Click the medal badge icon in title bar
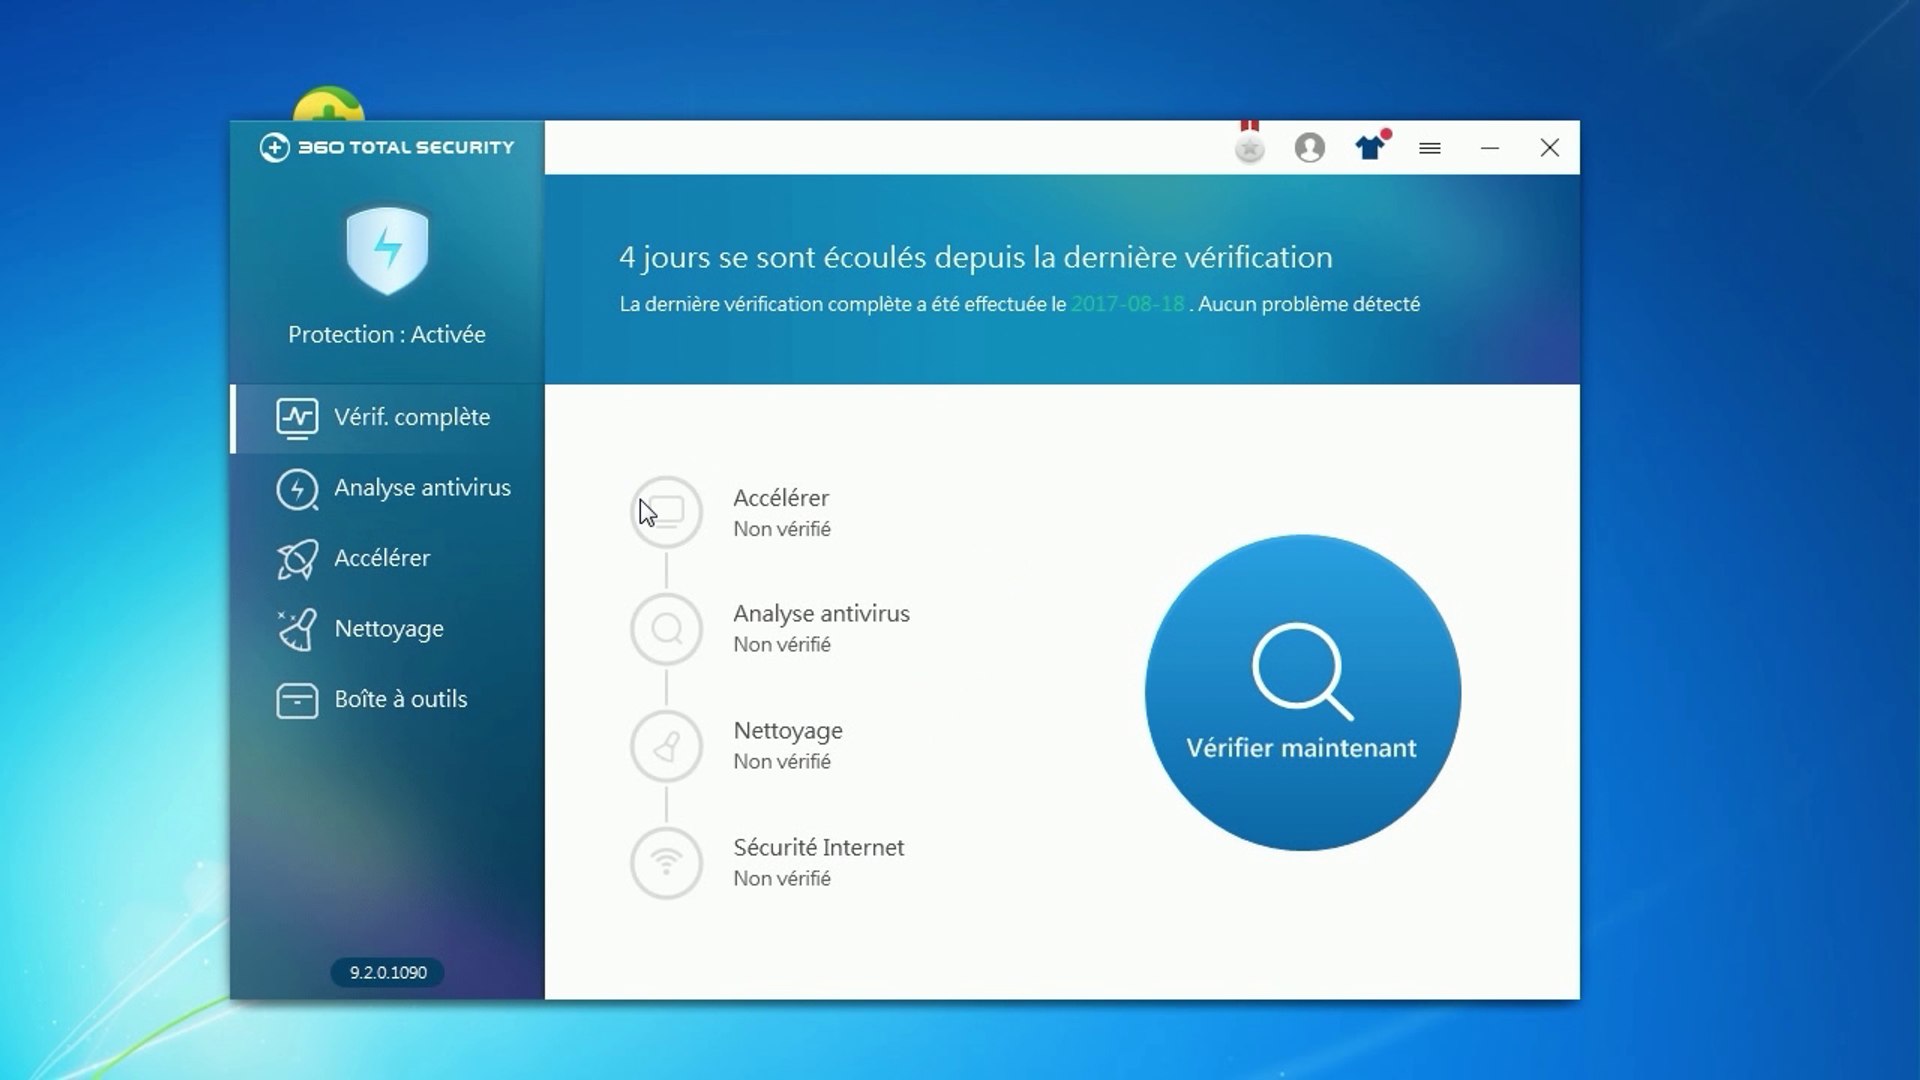The image size is (1920, 1080). pos(1249,147)
